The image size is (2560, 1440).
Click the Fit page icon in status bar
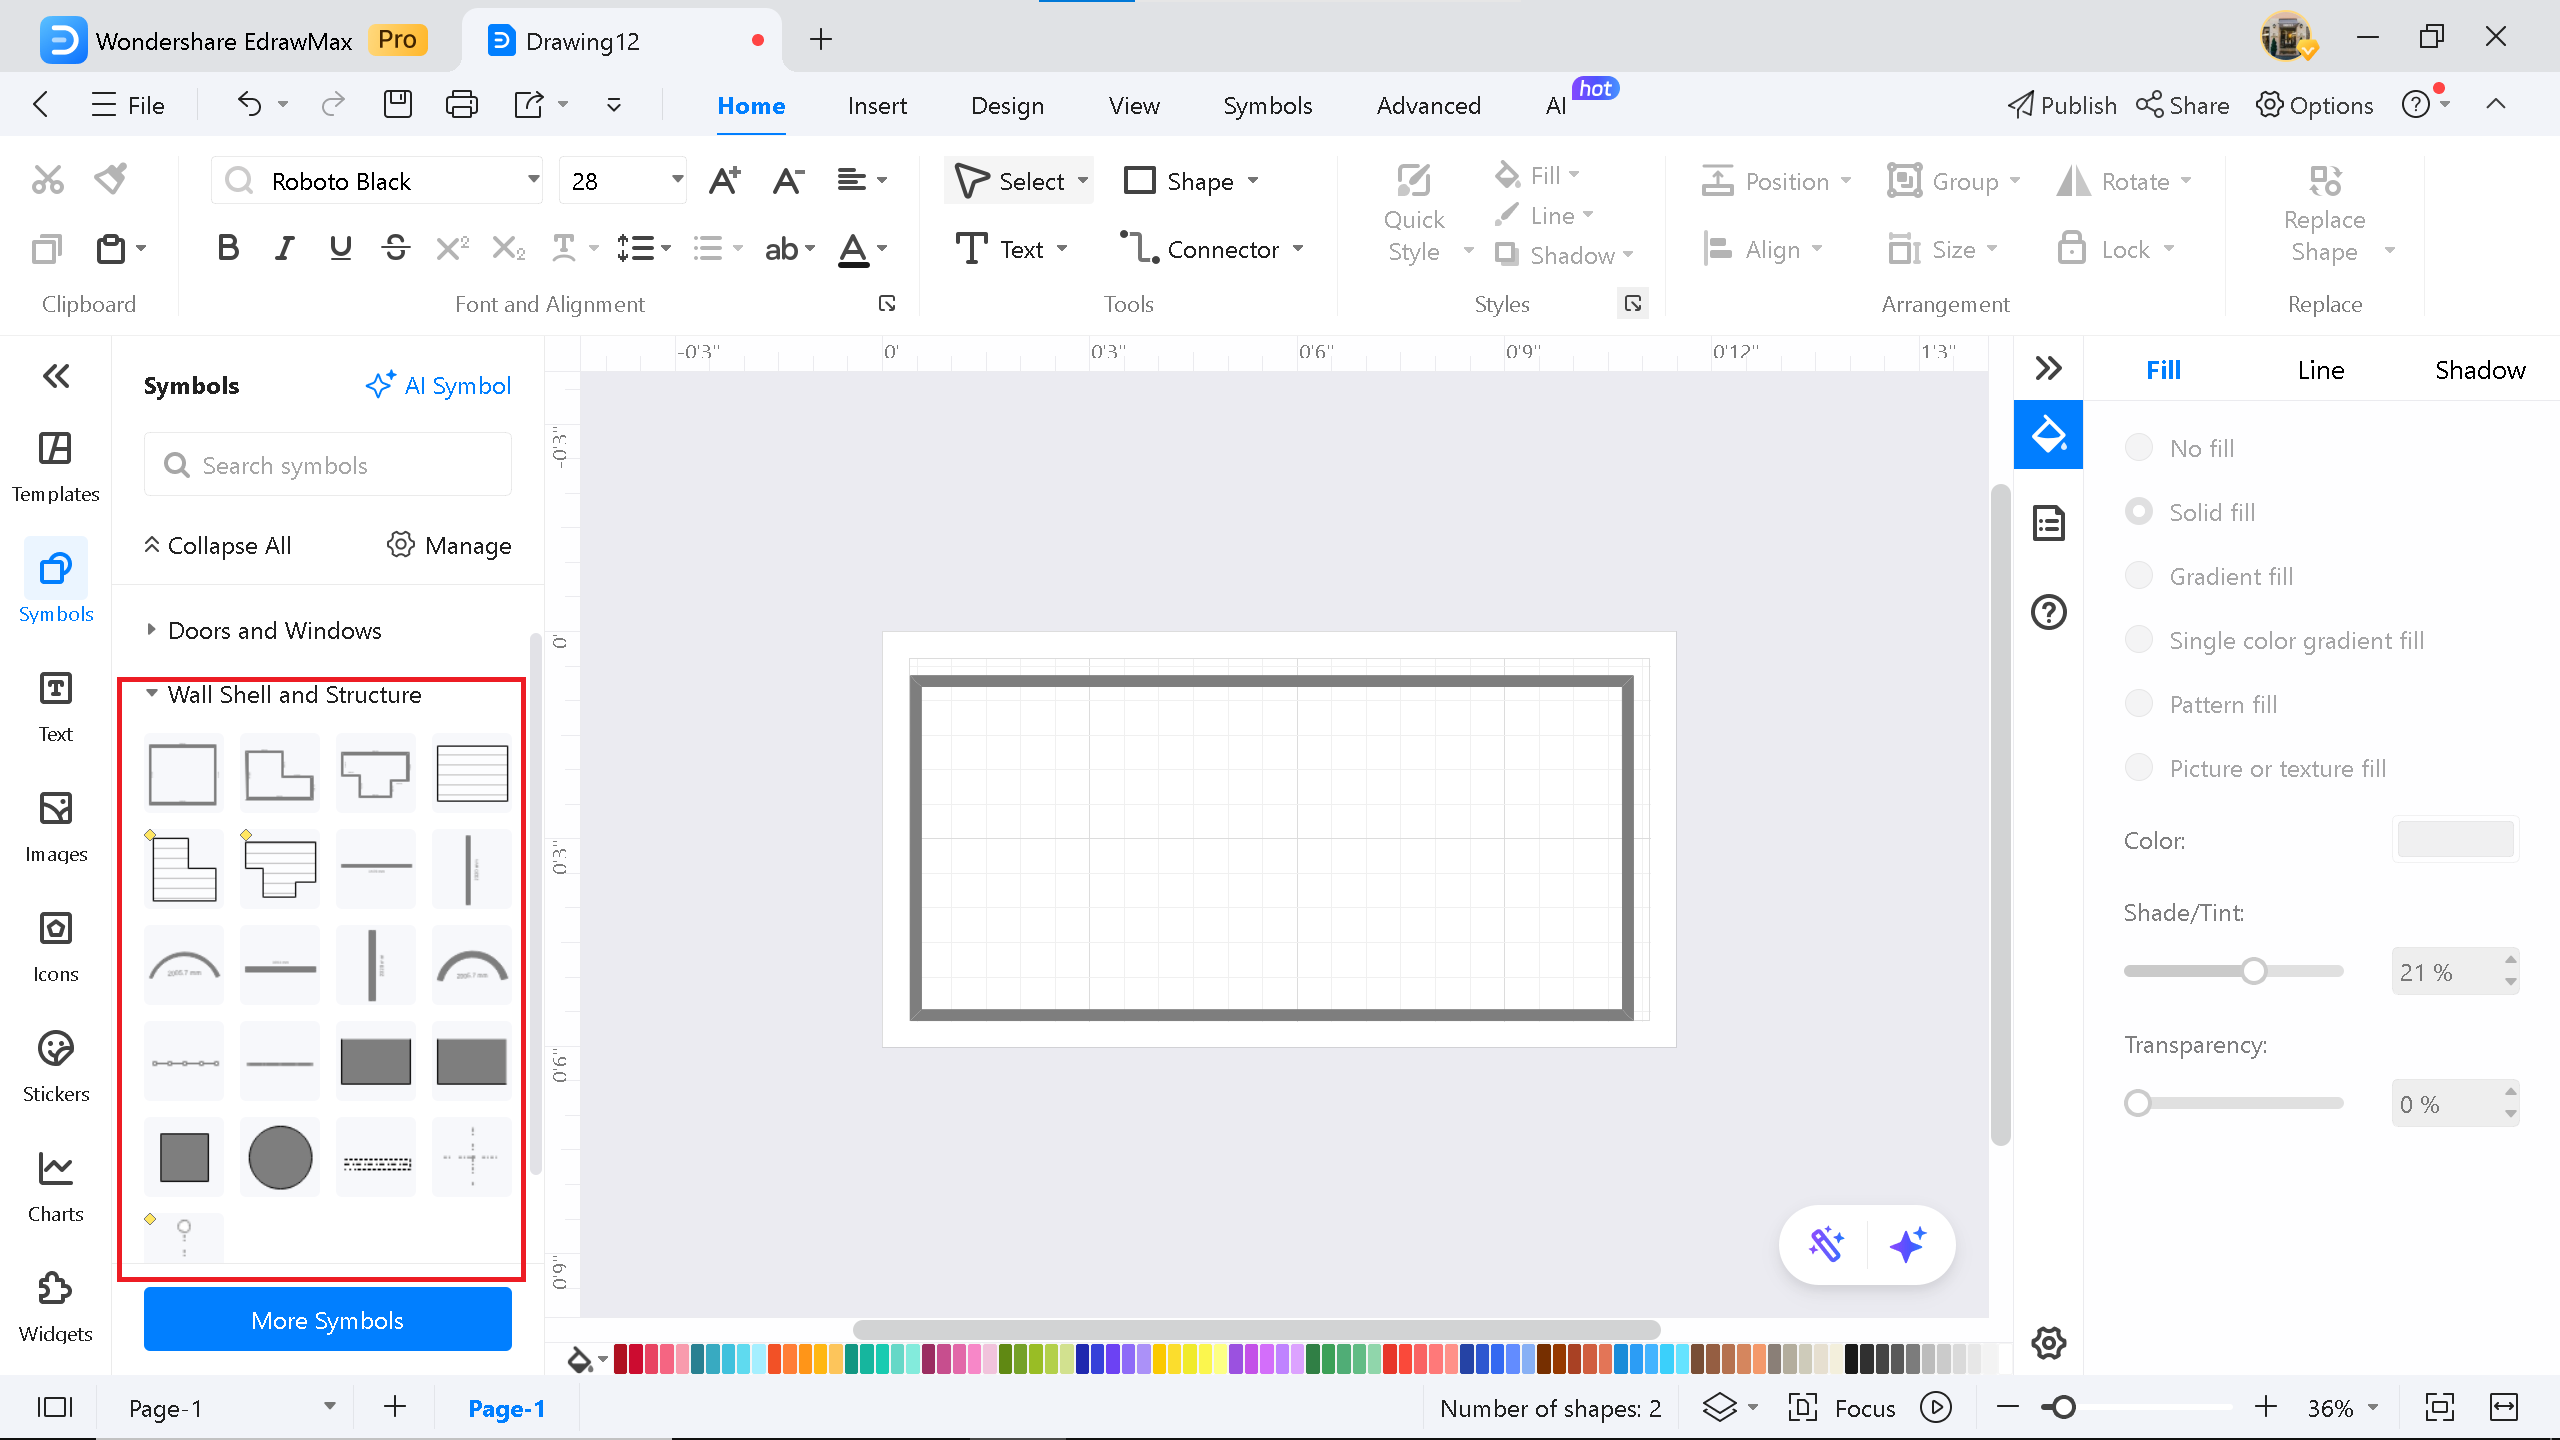[x=2440, y=1408]
